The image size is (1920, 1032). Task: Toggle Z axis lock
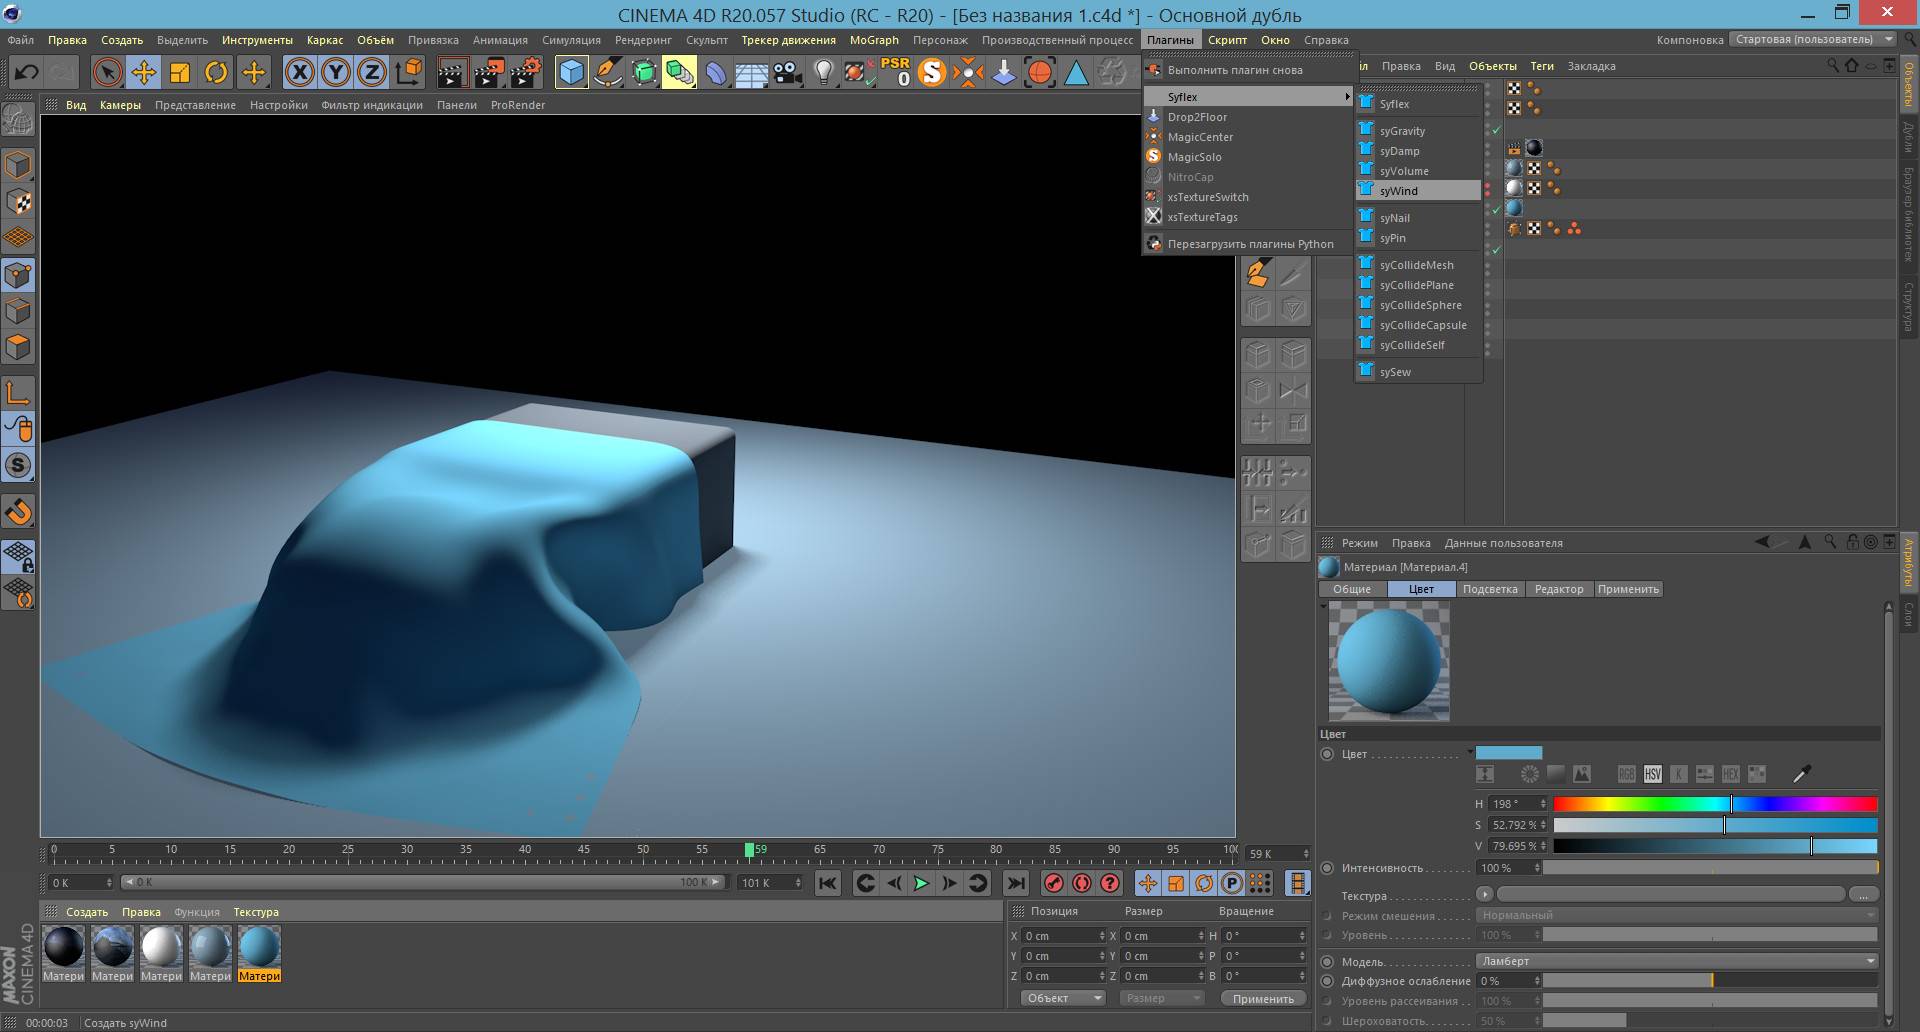click(x=372, y=72)
